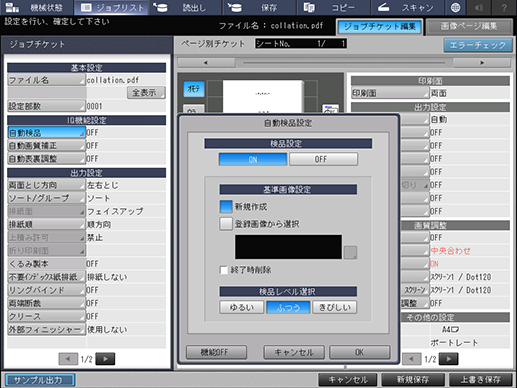Open the 自動表裏調整 setting

coord(46,159)
